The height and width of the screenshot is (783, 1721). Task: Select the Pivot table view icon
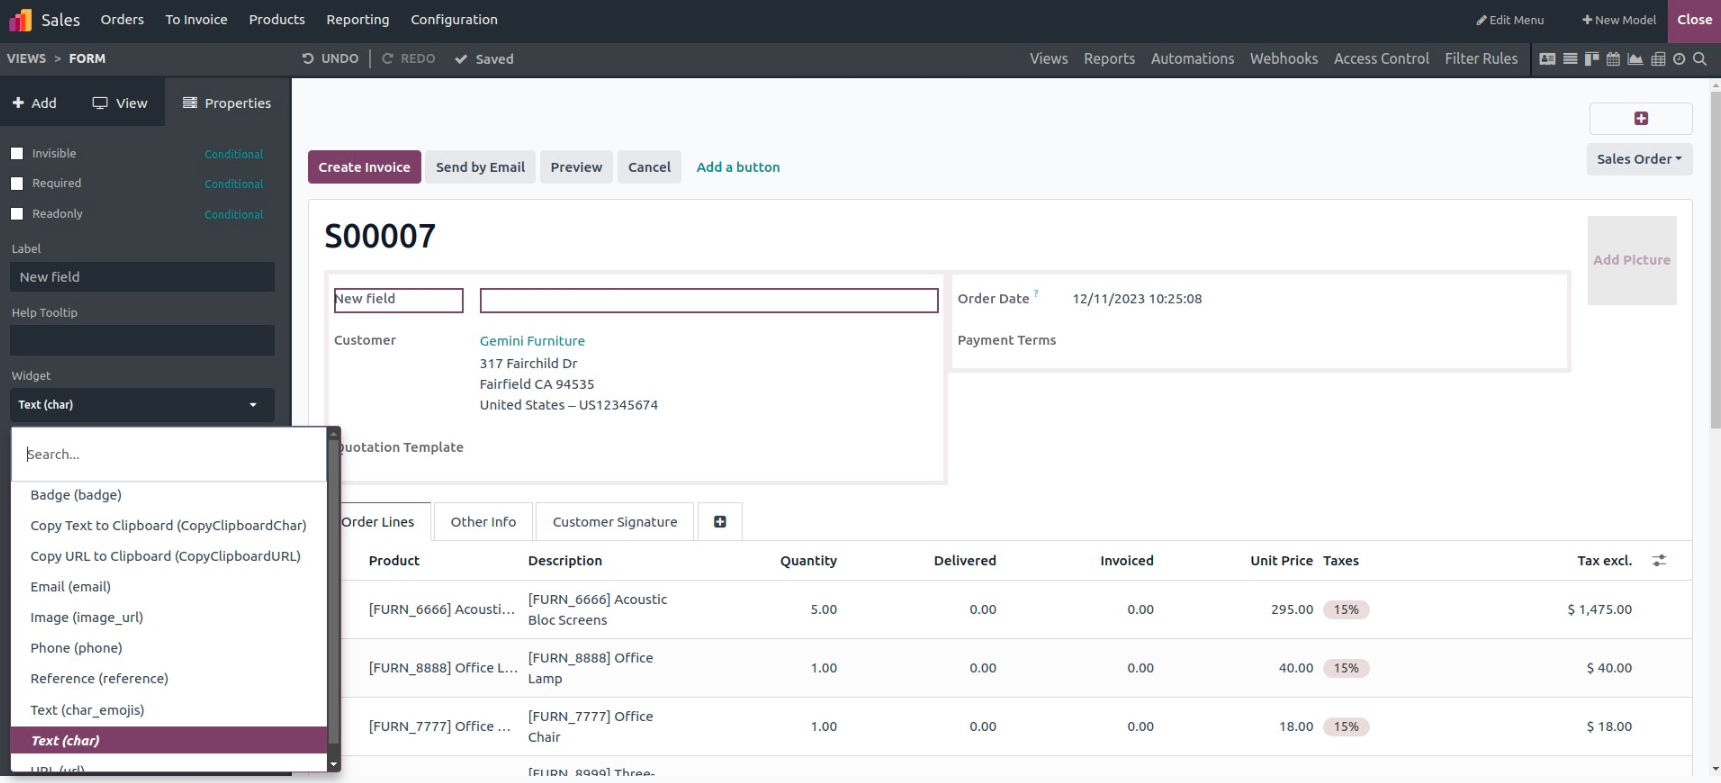[1658, 59]
